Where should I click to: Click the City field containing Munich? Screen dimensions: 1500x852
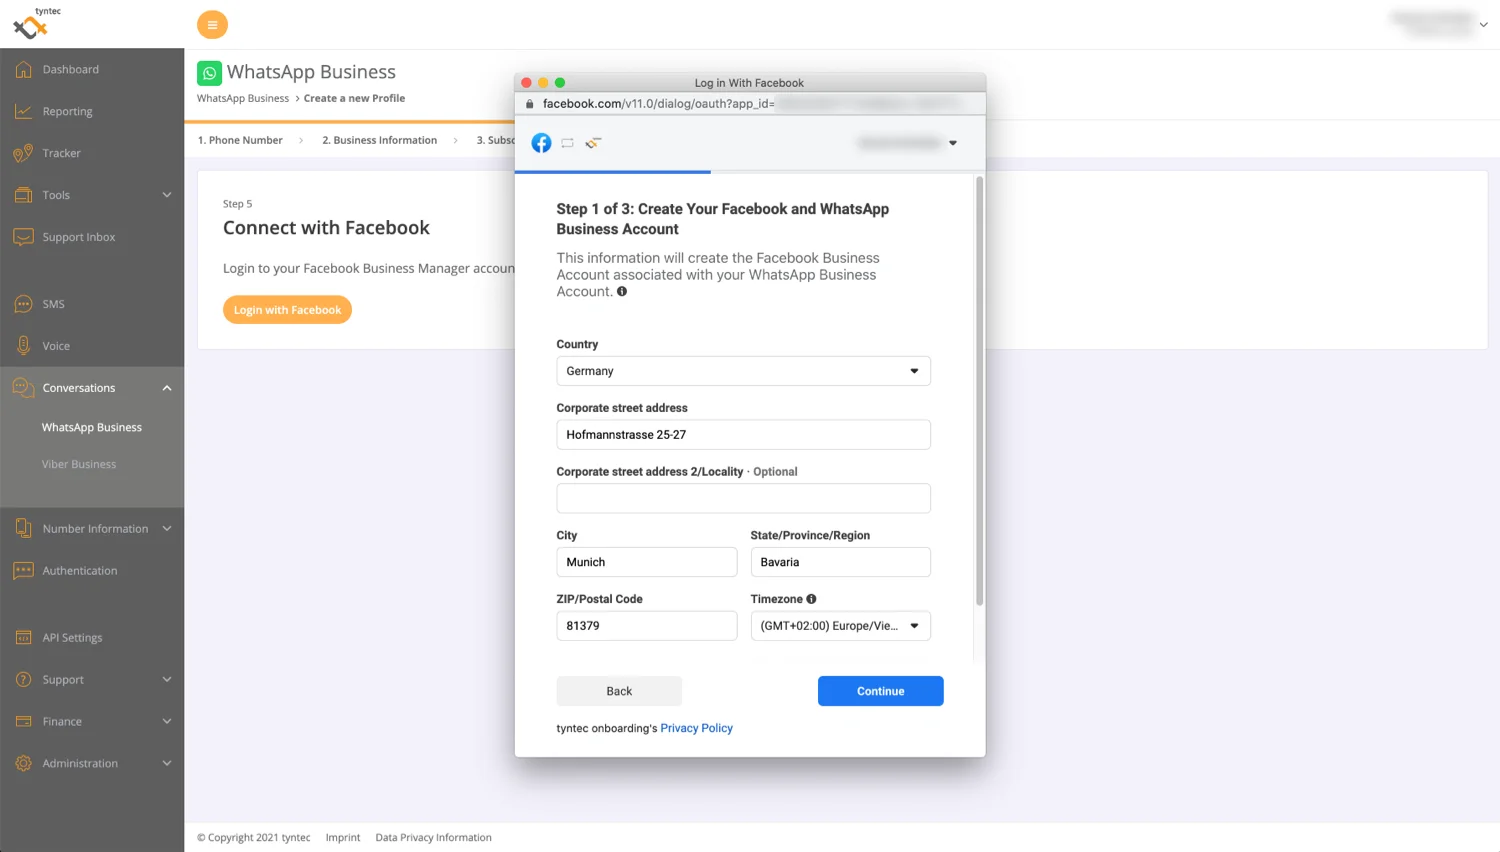647,562
